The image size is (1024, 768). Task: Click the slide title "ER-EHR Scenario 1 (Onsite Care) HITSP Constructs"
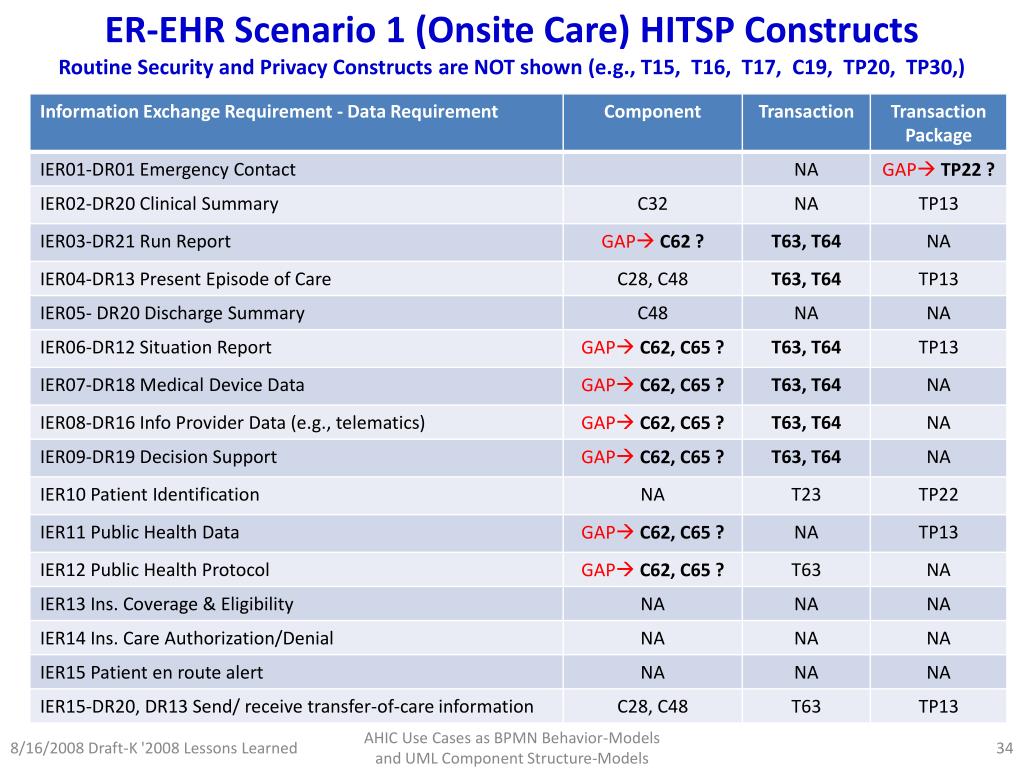(x=511, y=31)
